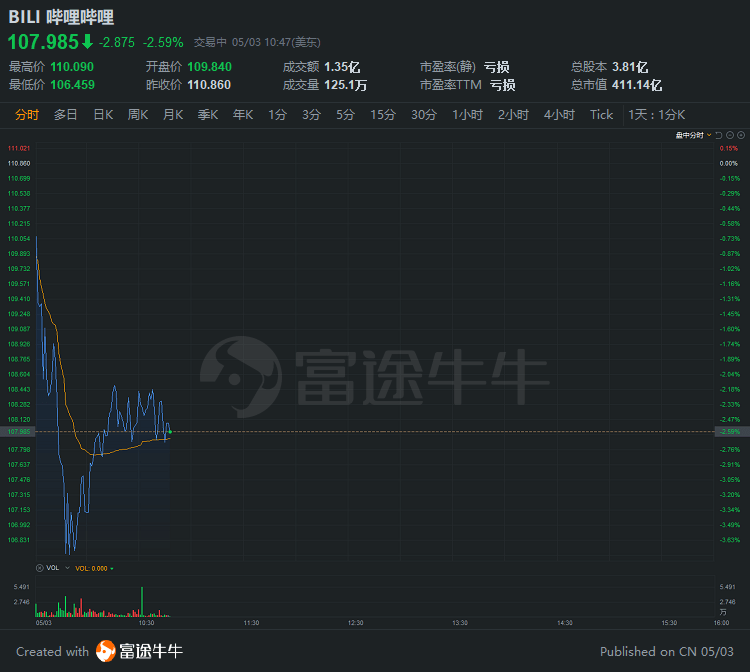Select the 3分 interval tab

pos(311,115)
